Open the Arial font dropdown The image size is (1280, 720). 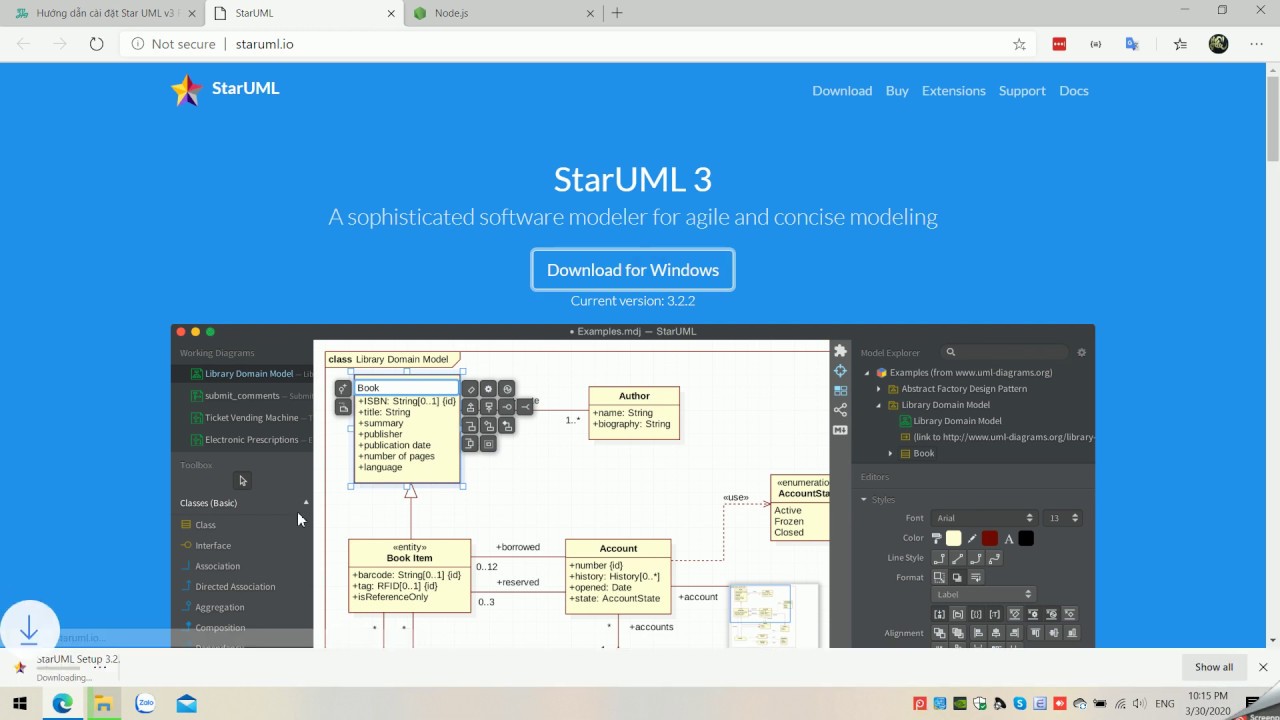click(x=984, y=518)
